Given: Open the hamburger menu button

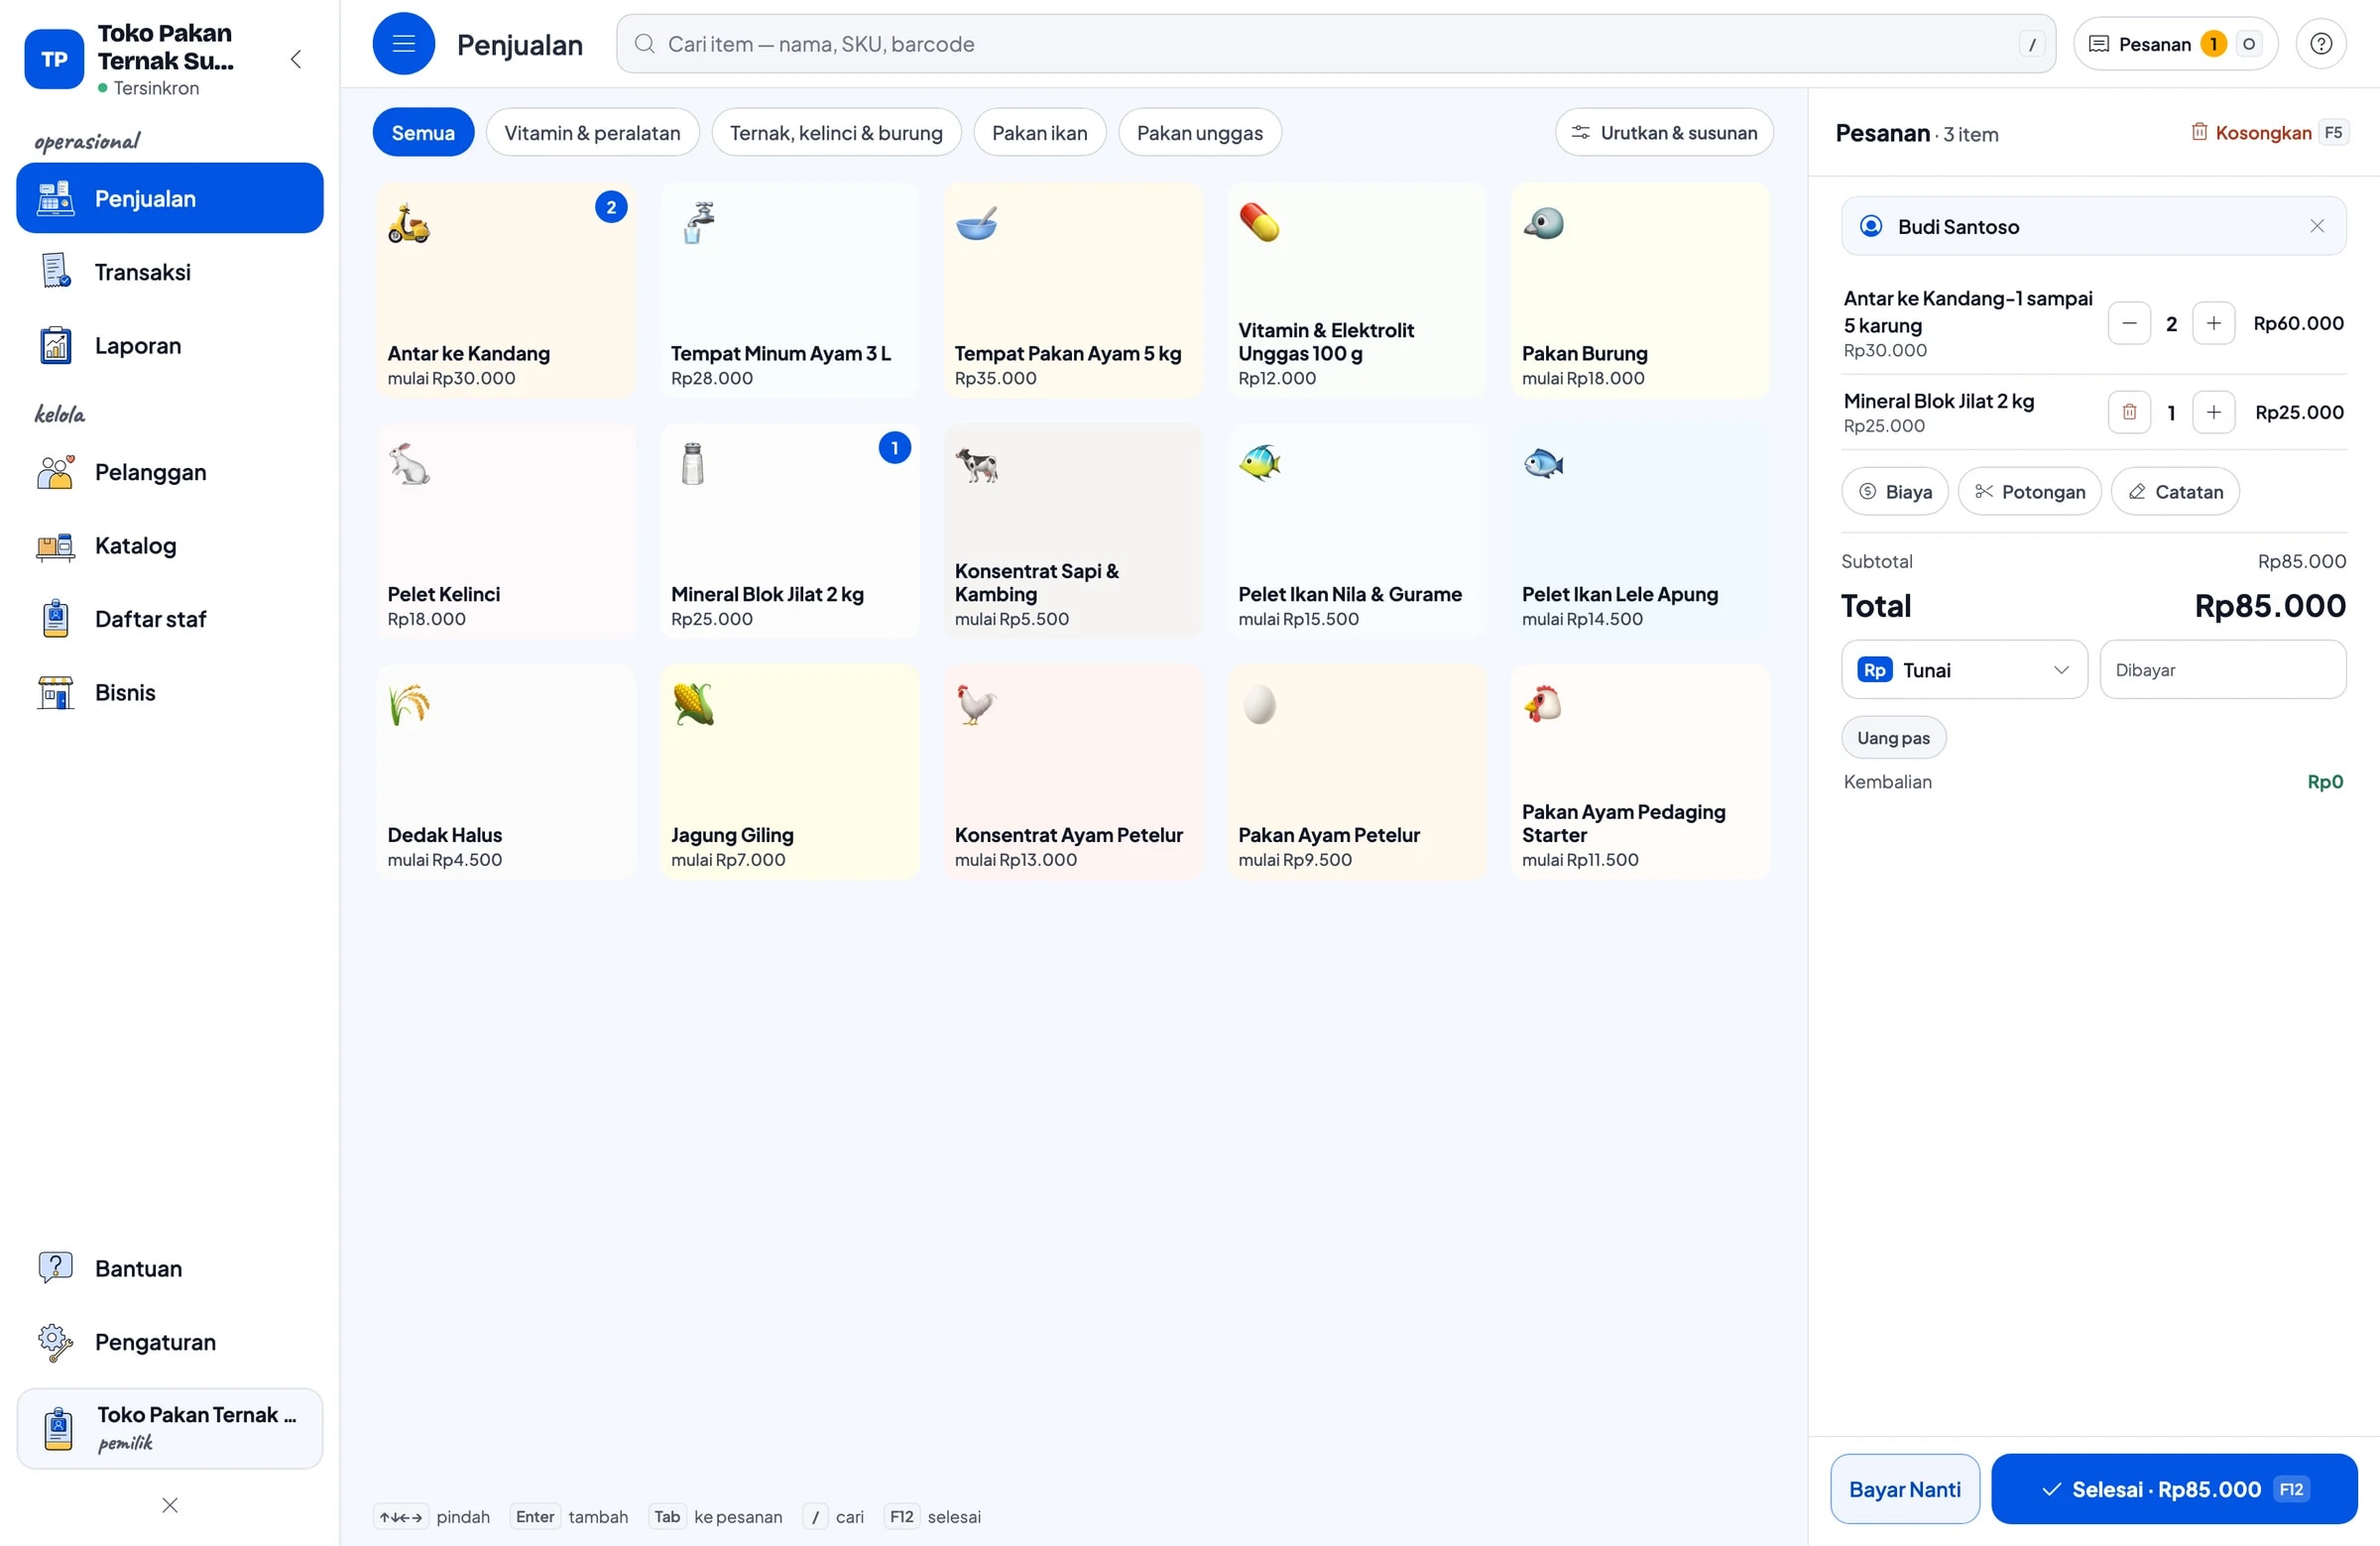Looking at the screenshot, I should click(403, 43).
